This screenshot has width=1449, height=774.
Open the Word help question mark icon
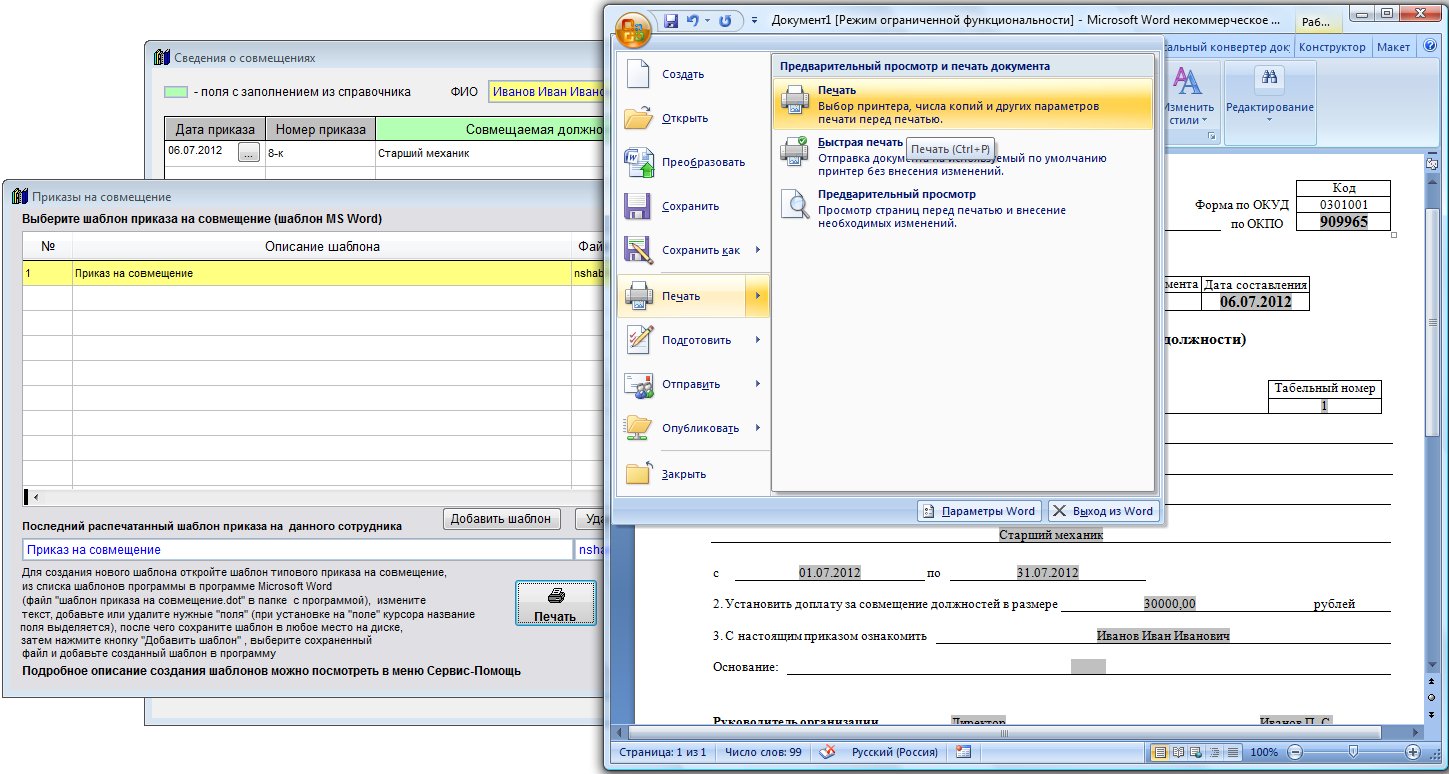pos(1432,47)
